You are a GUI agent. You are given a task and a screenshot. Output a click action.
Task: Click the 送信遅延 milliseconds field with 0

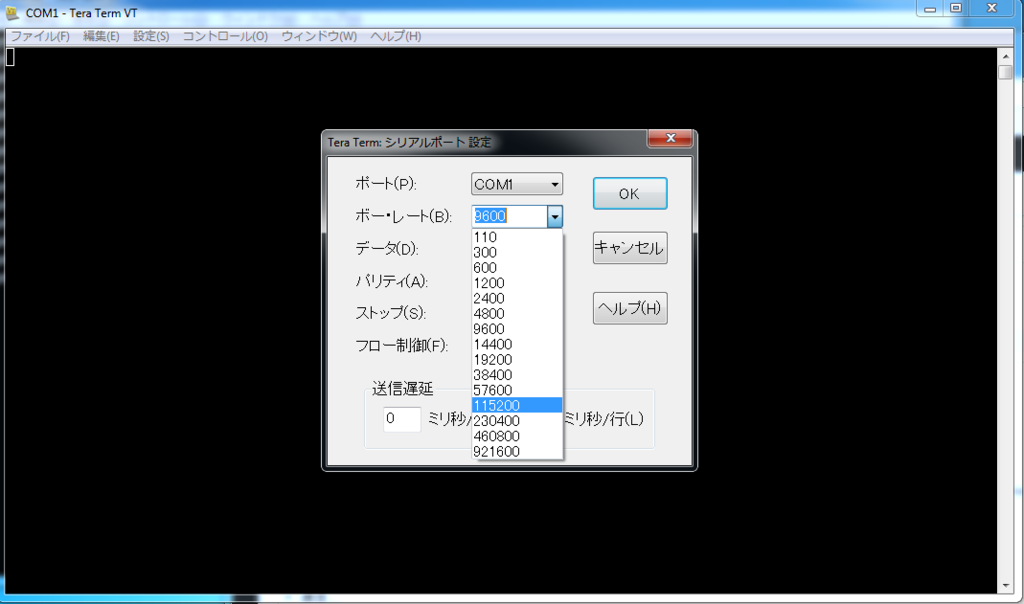coord(402,419)
